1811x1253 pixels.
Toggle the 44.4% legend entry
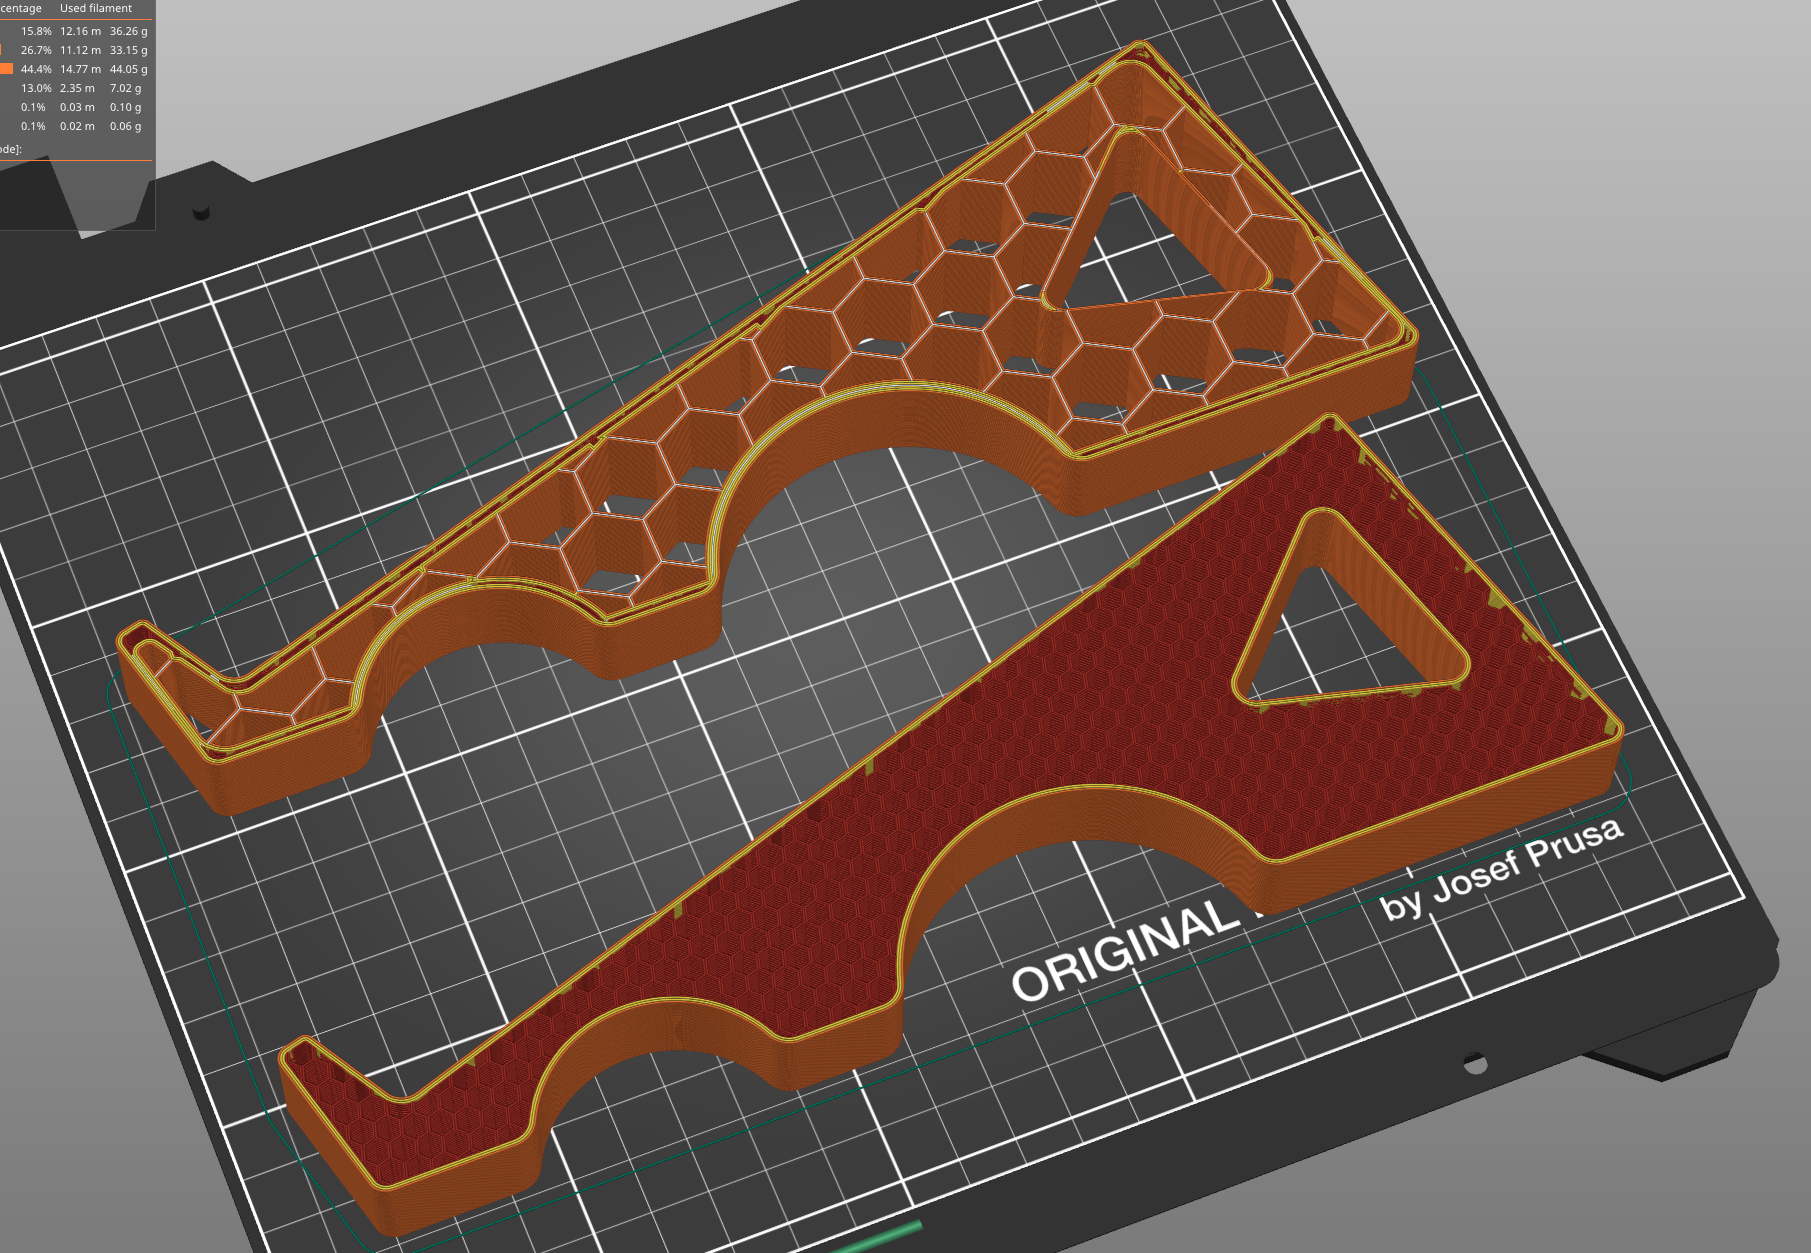(x=35, y=69)
